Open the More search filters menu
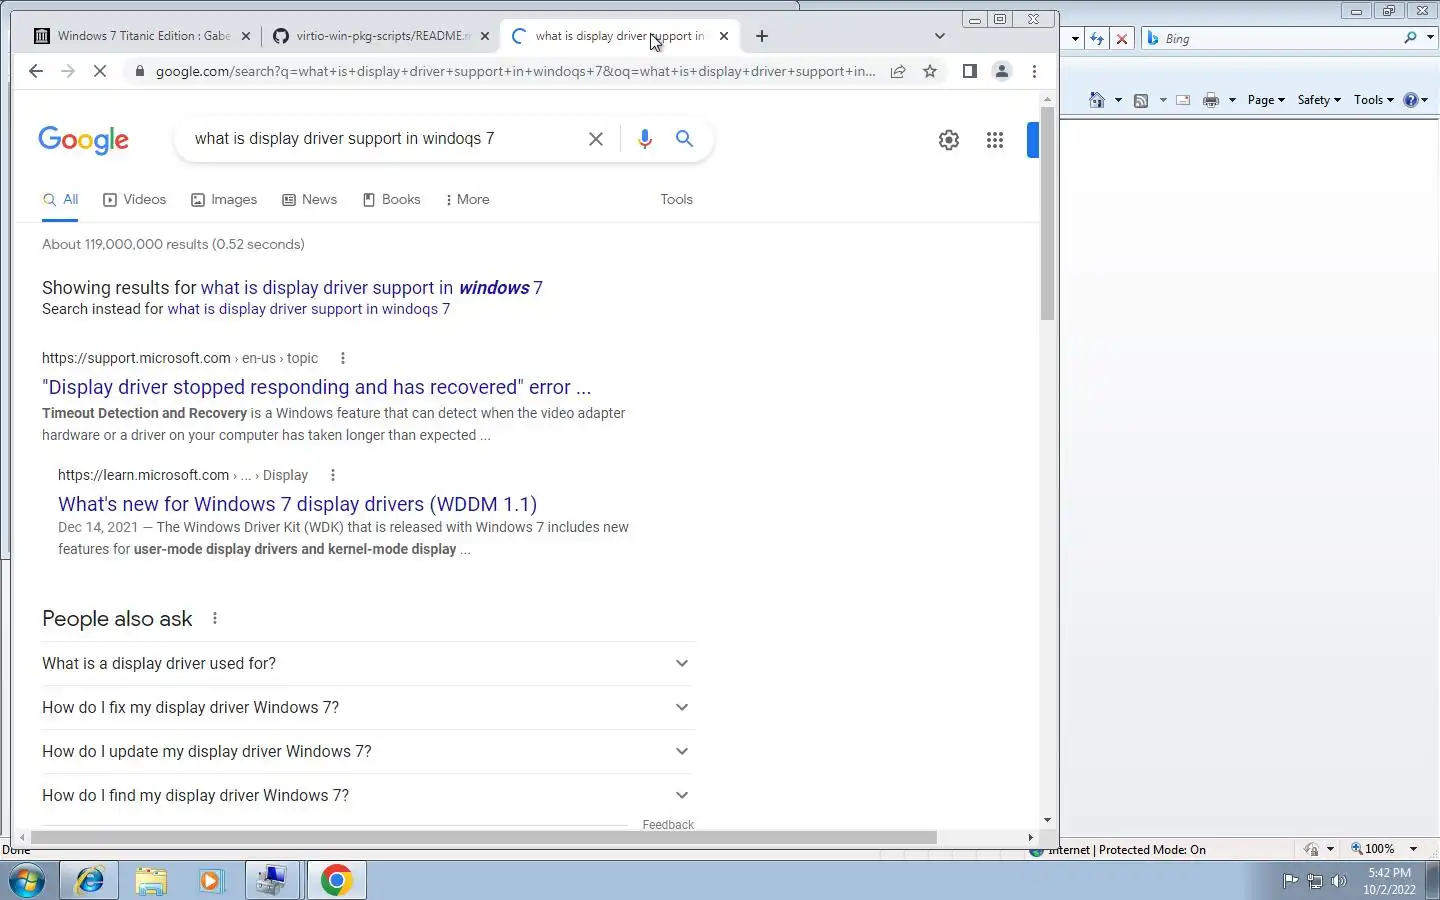1440x900 pixels. (x=467, y=199)
